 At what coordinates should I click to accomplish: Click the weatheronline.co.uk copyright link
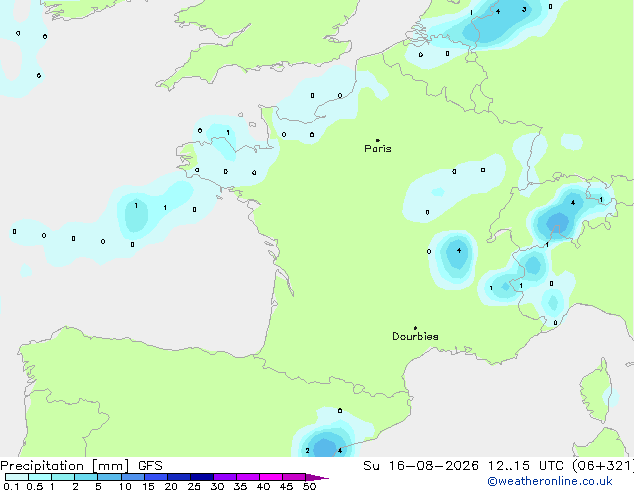click(550, 481)
